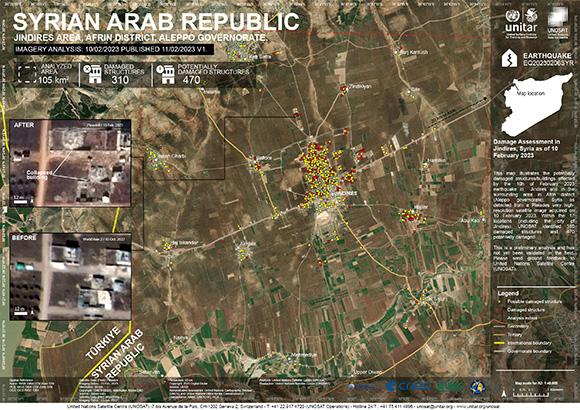Click the EQ20230206SYR earthquake code

tap(548, 63)
